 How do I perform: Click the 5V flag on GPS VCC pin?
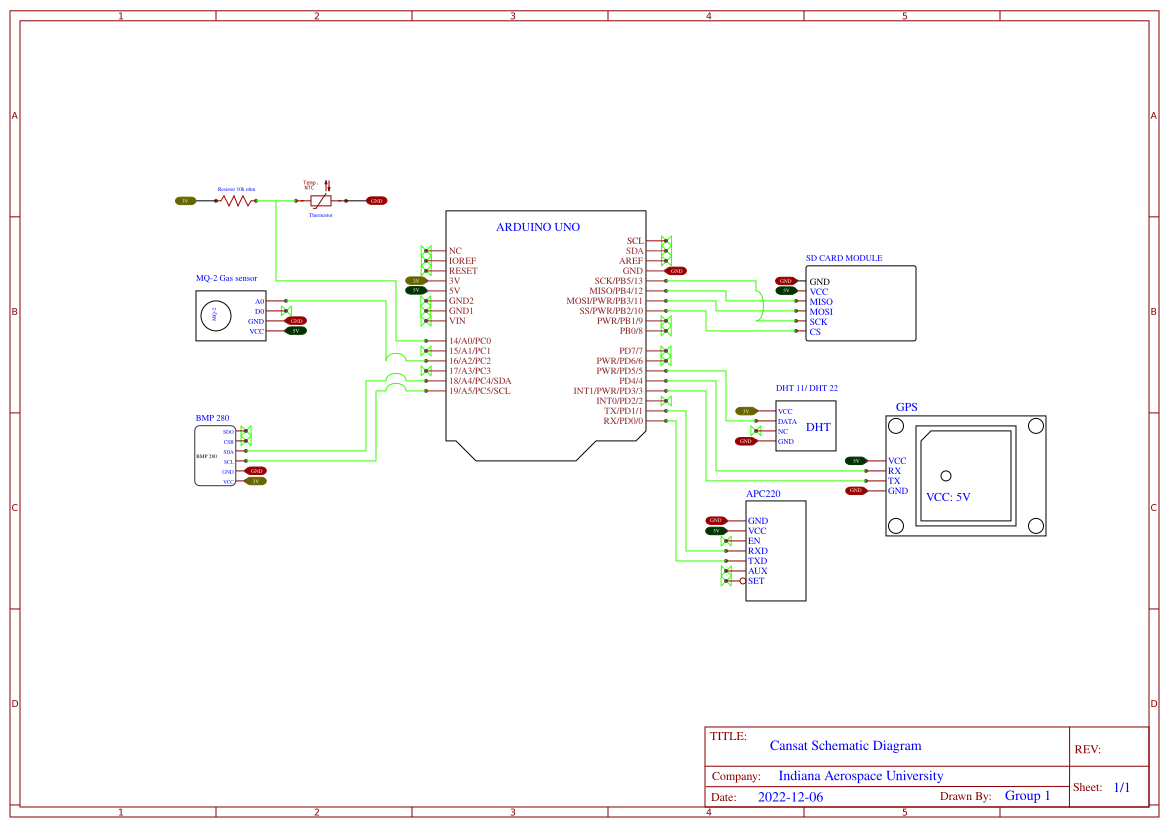tap(856, 461)
